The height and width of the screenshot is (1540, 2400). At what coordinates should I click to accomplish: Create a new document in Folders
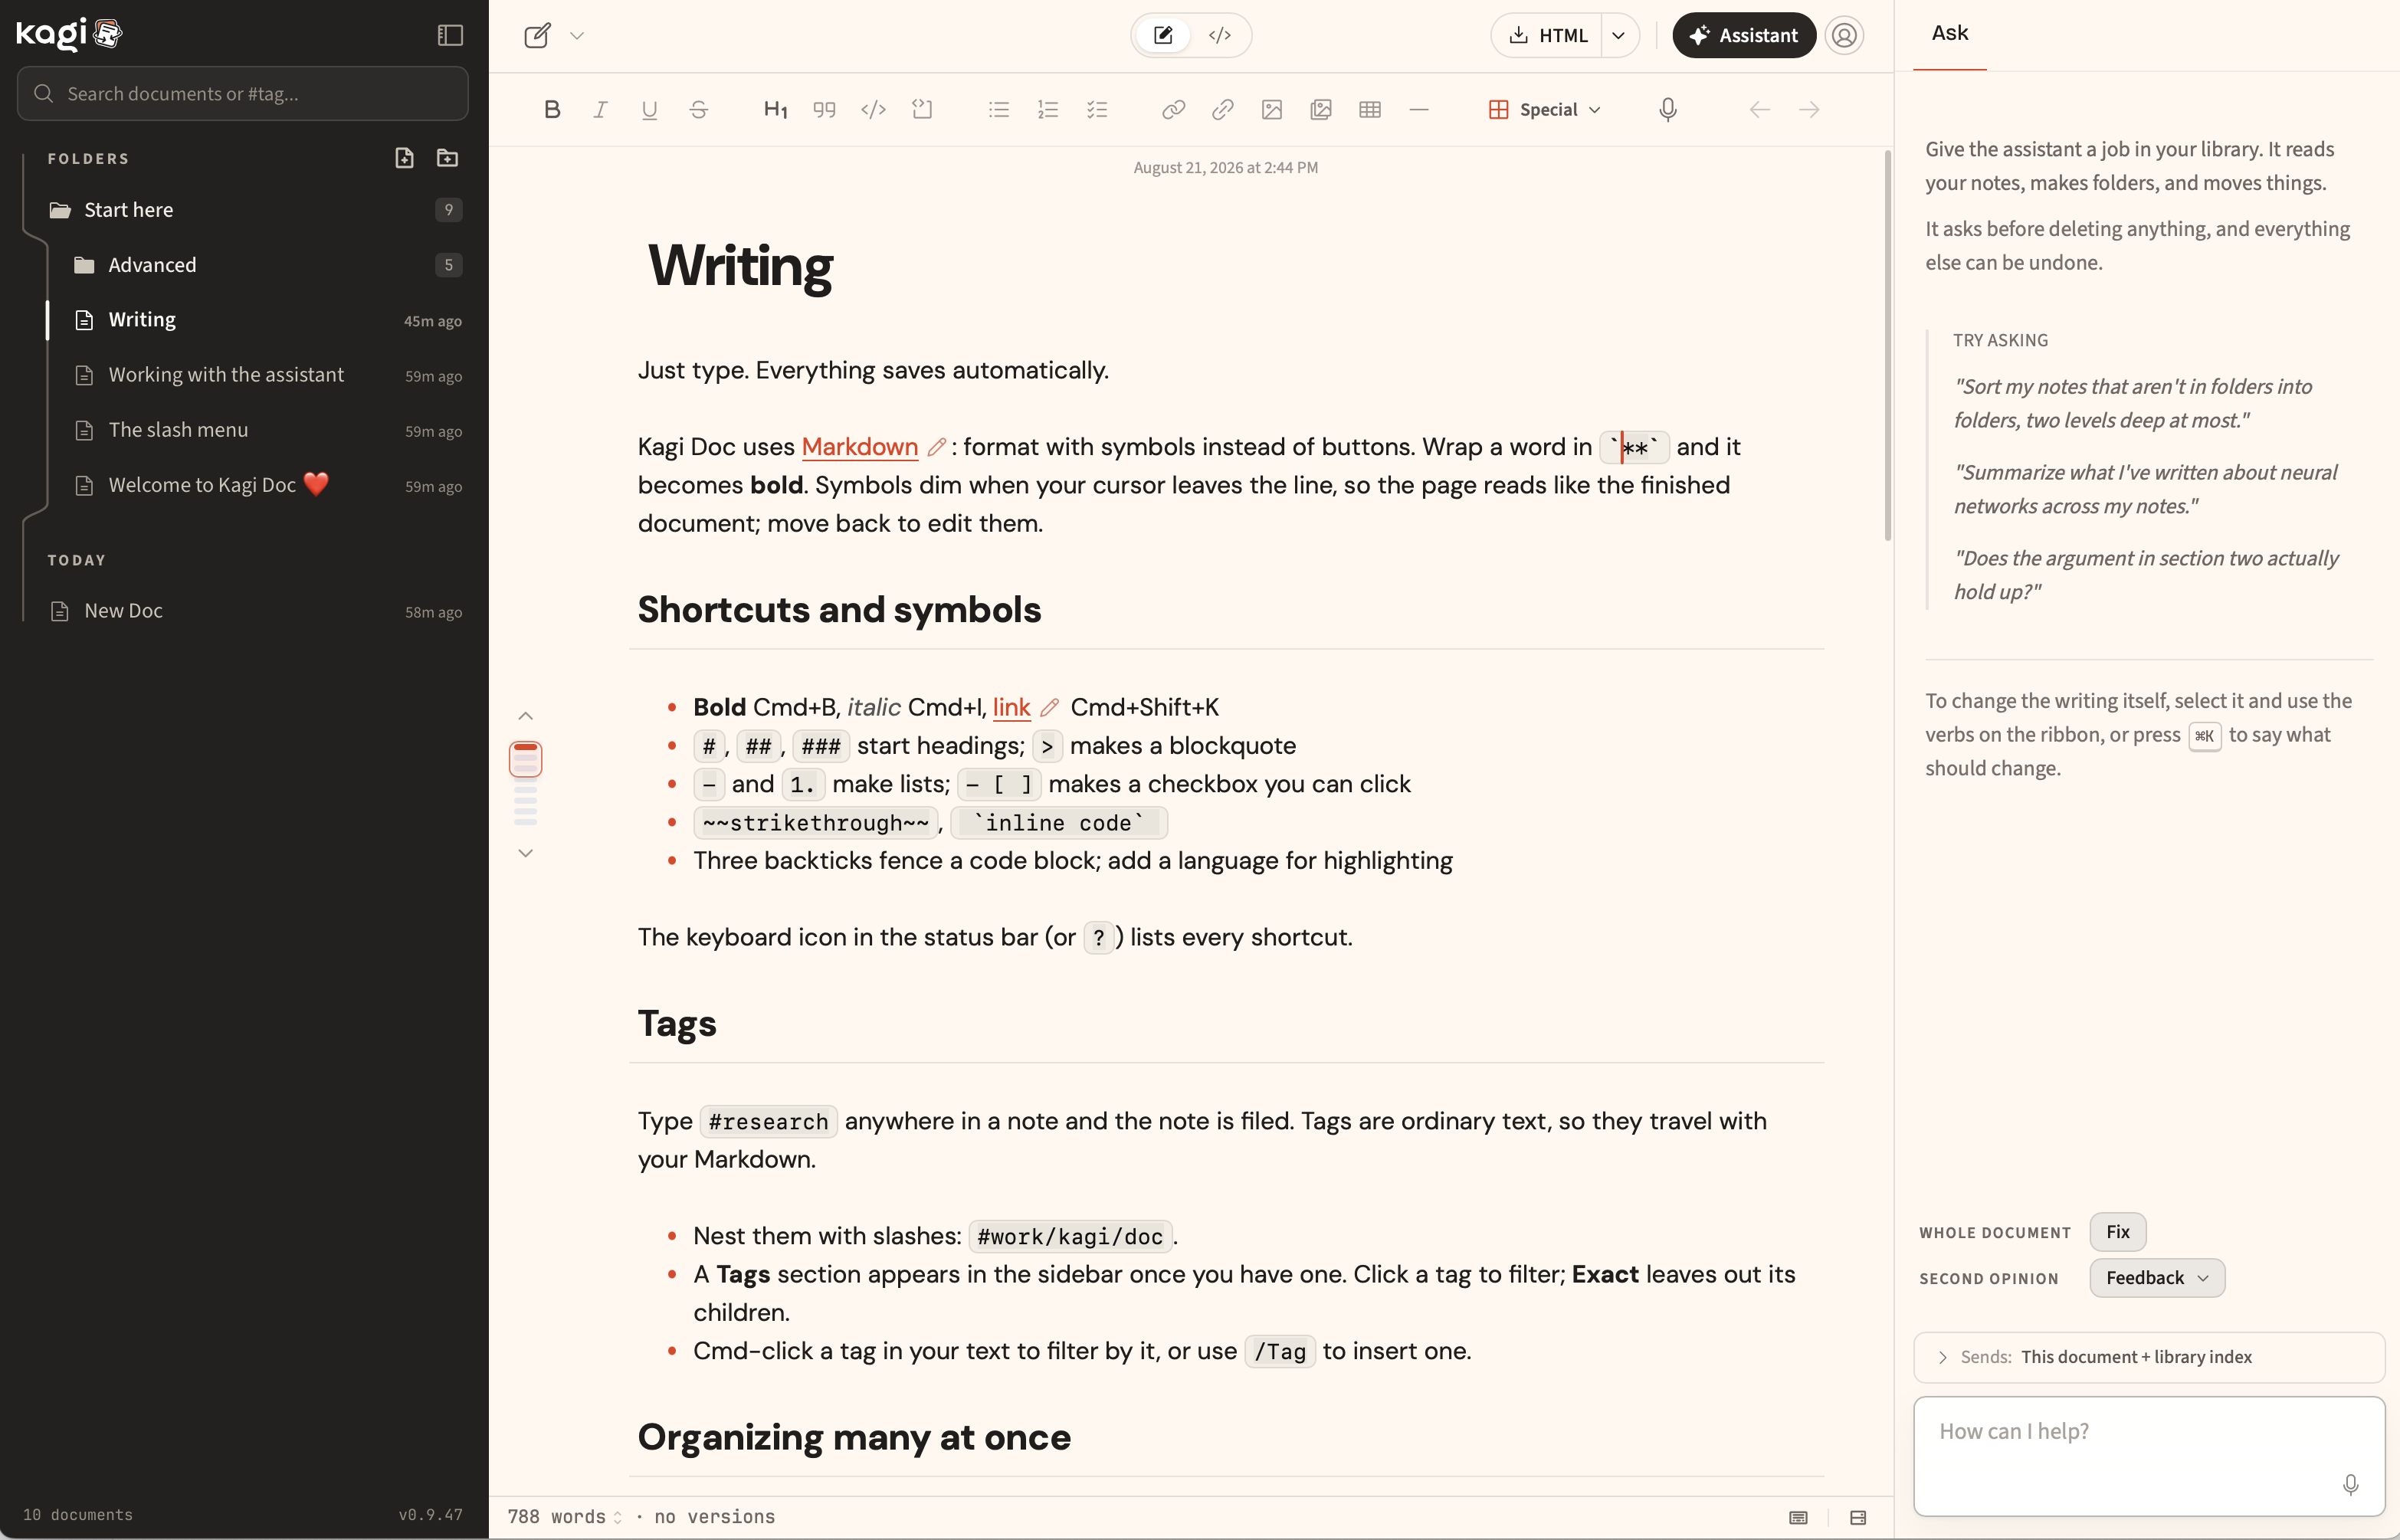[x=404, y=158]
